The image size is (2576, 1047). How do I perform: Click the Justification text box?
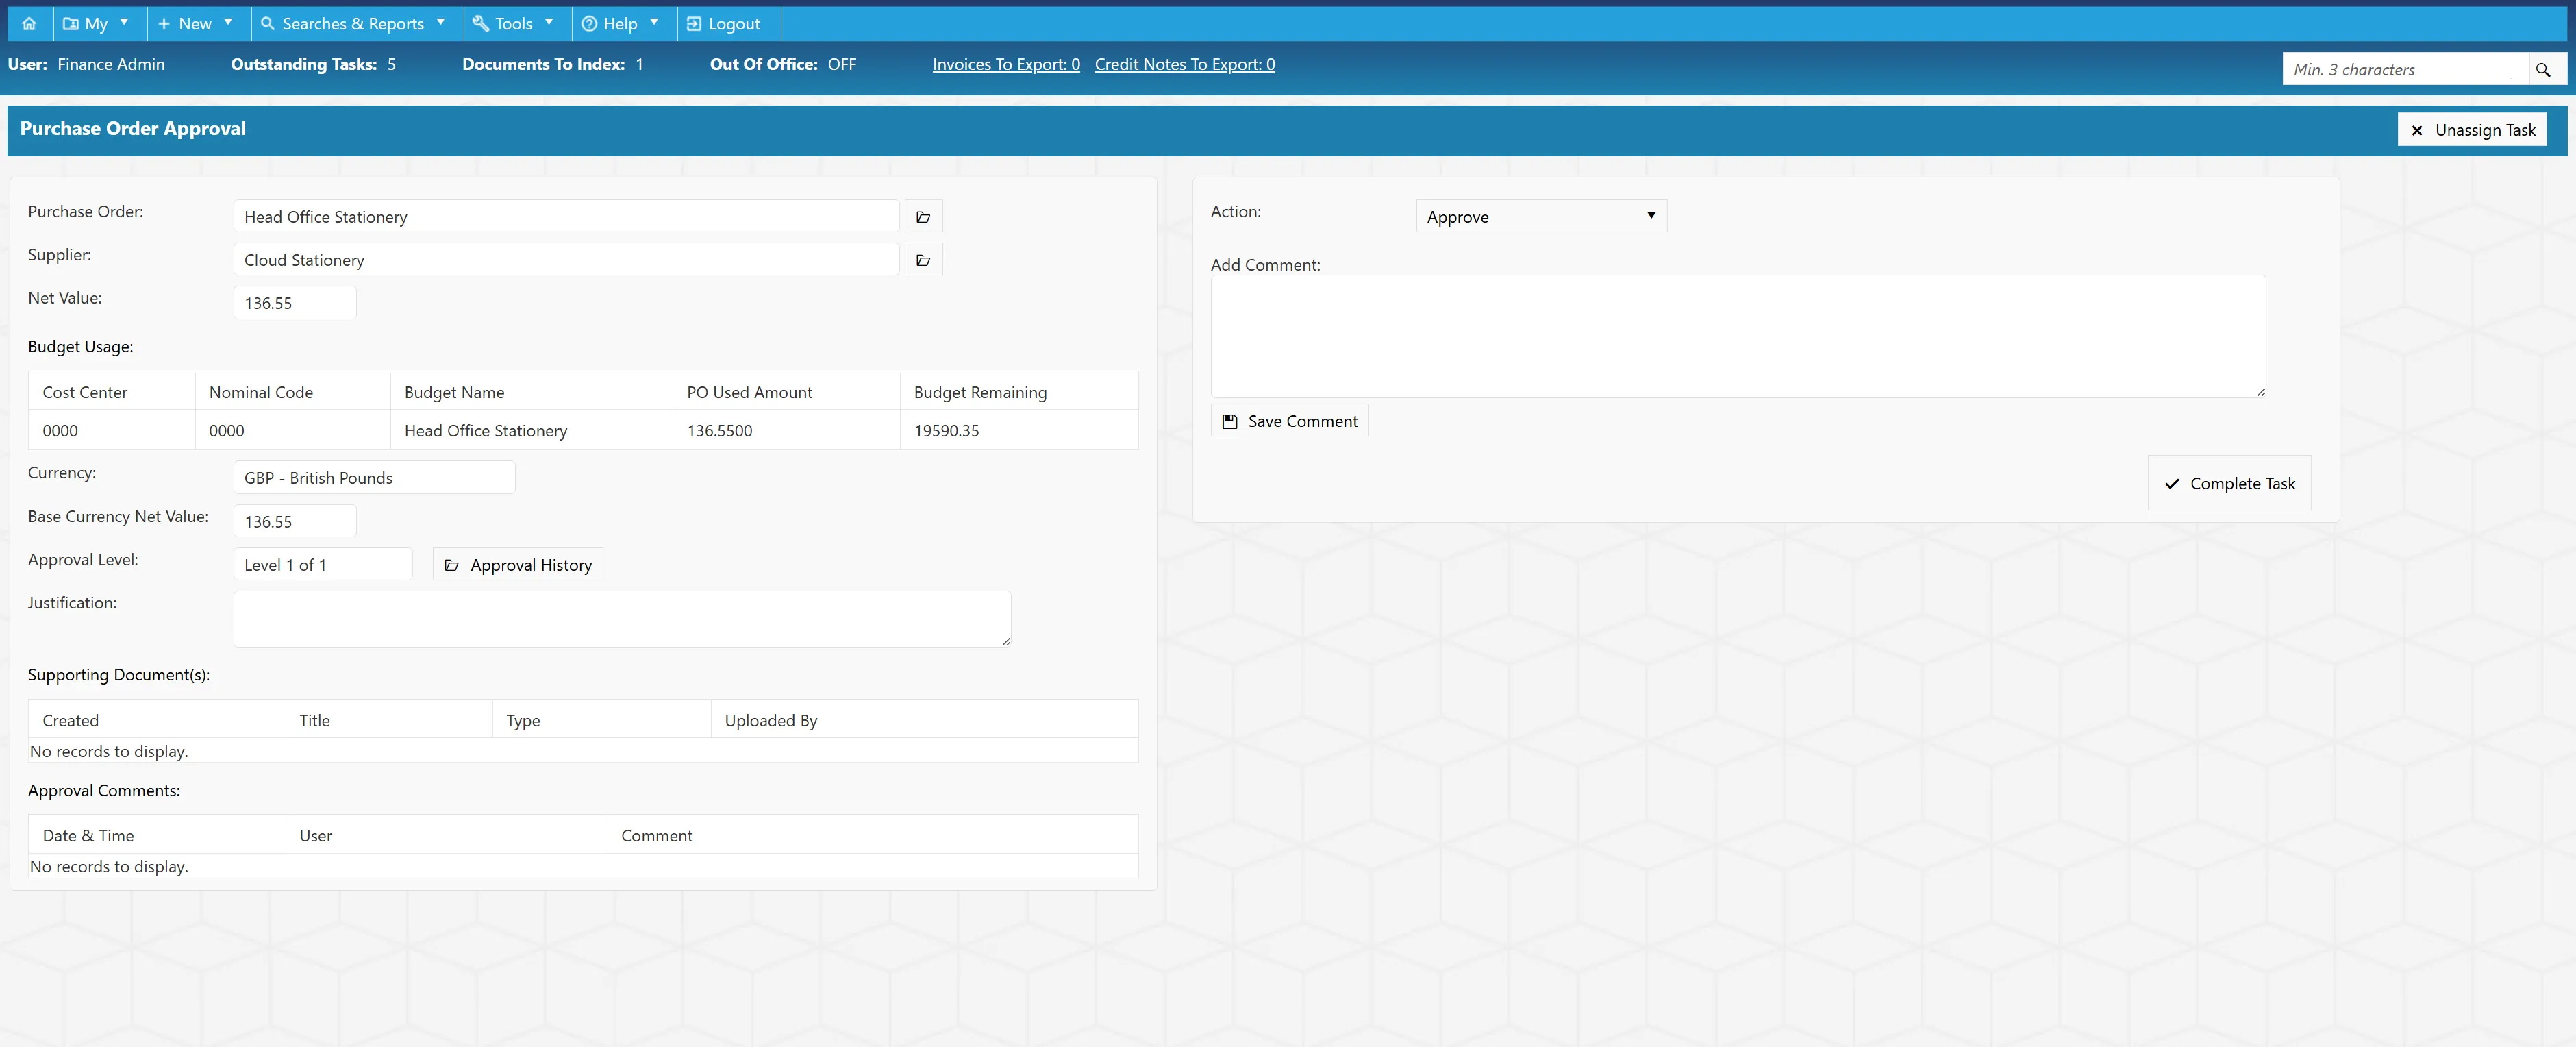coord(622,619)
